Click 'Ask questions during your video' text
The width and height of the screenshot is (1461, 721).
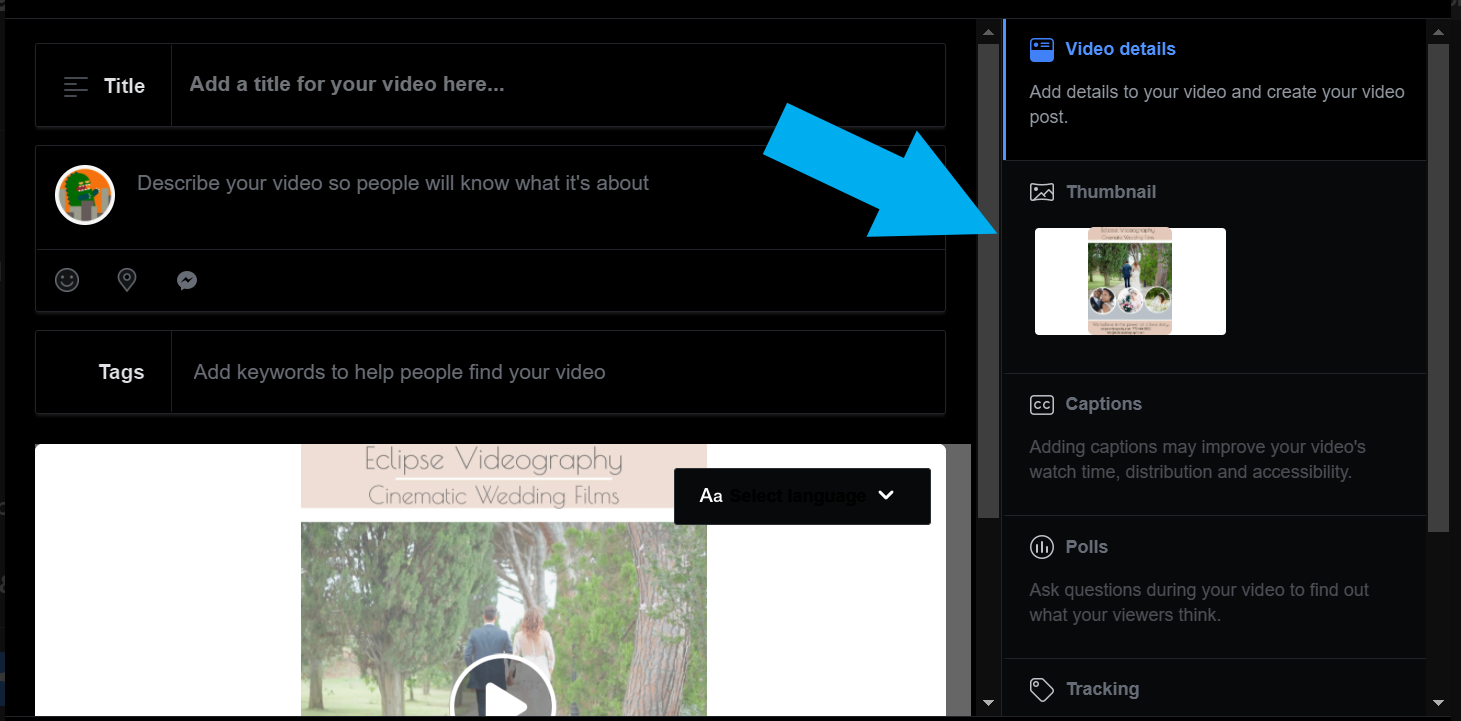1199,602
